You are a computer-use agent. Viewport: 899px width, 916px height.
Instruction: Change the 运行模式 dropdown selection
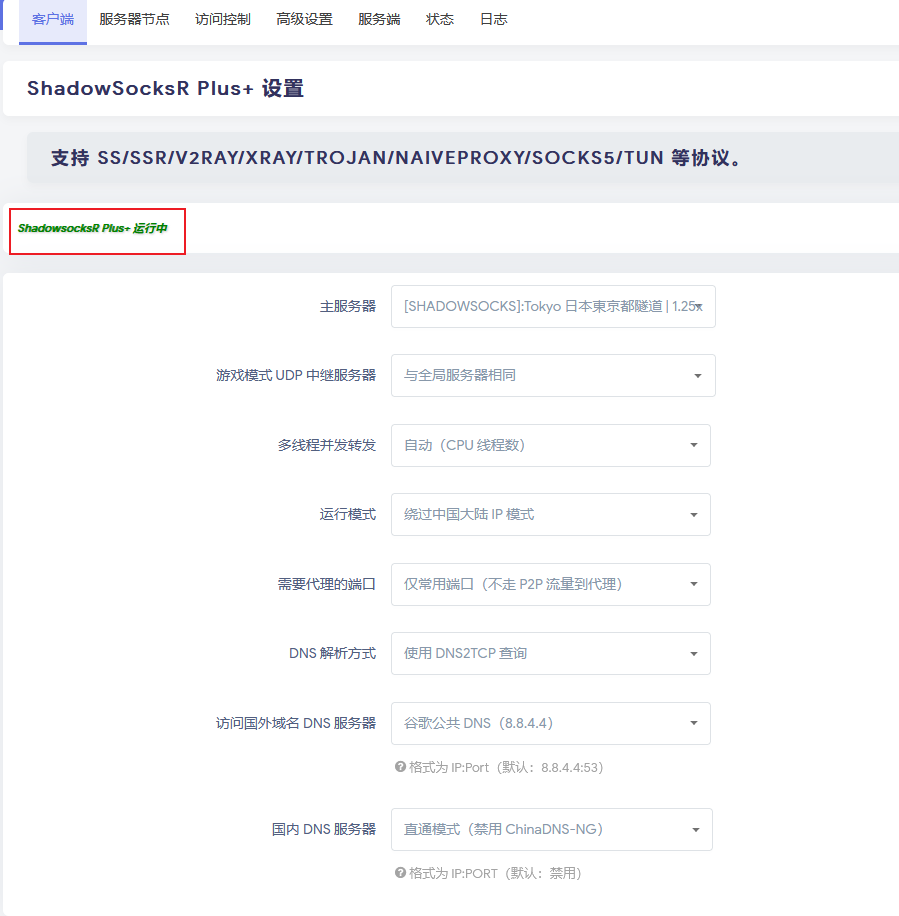[550, 514]
